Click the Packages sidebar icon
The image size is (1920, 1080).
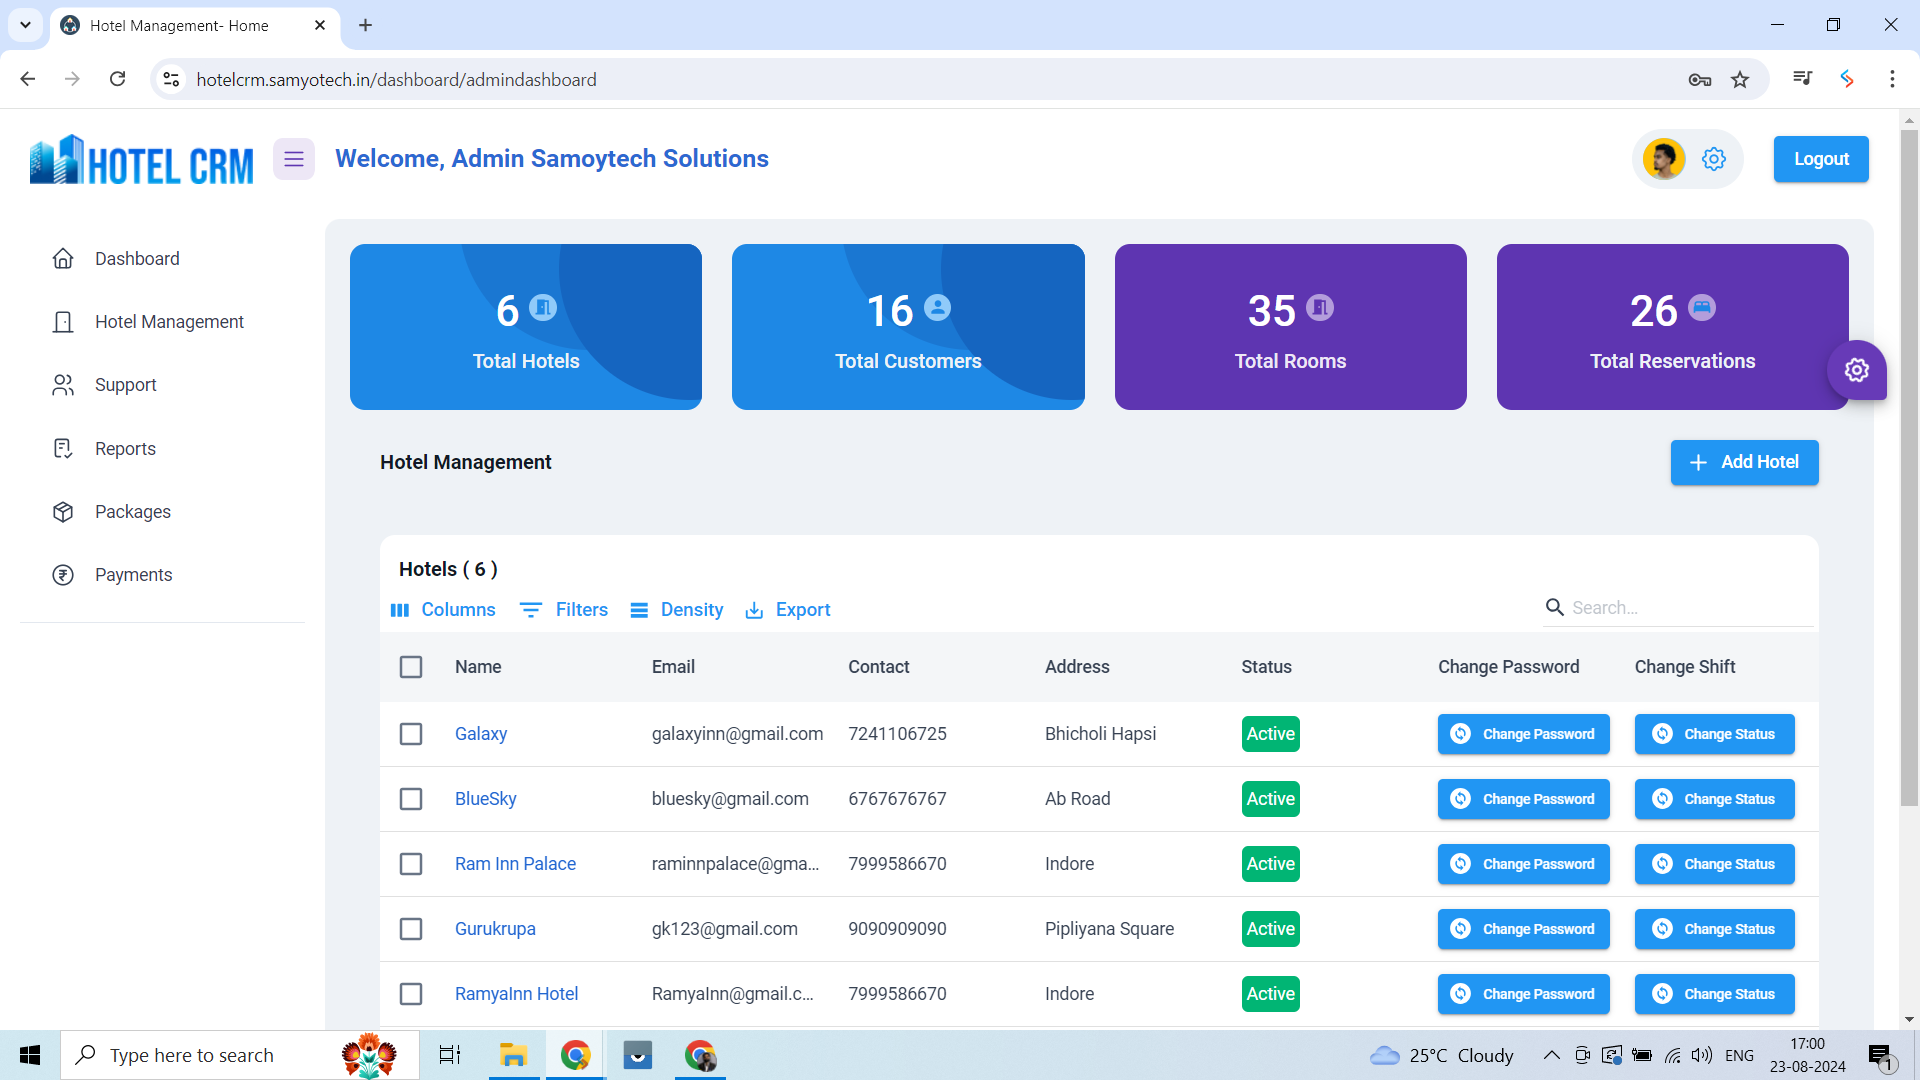(63, 511)
